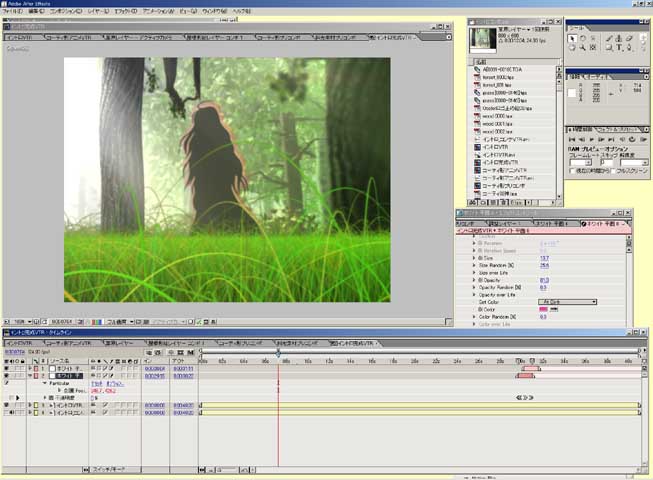Screen dimensions: 653x480
Task: Open the コンポジション menu
Action: (x=66, y=11)
